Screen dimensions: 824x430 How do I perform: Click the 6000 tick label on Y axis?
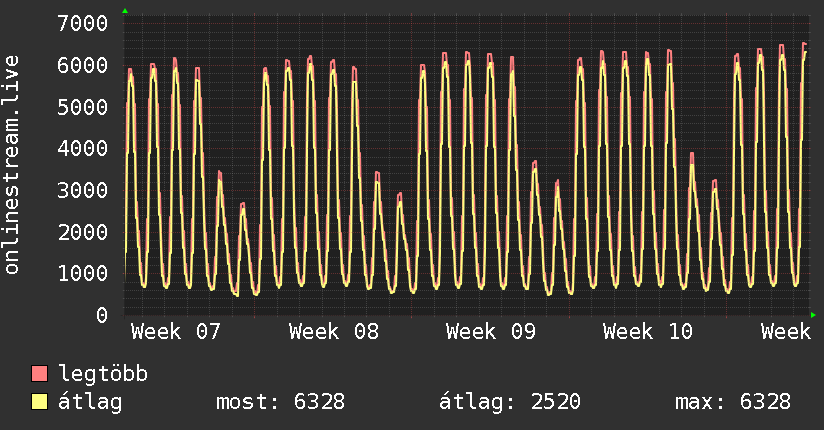tap(83, 65)
